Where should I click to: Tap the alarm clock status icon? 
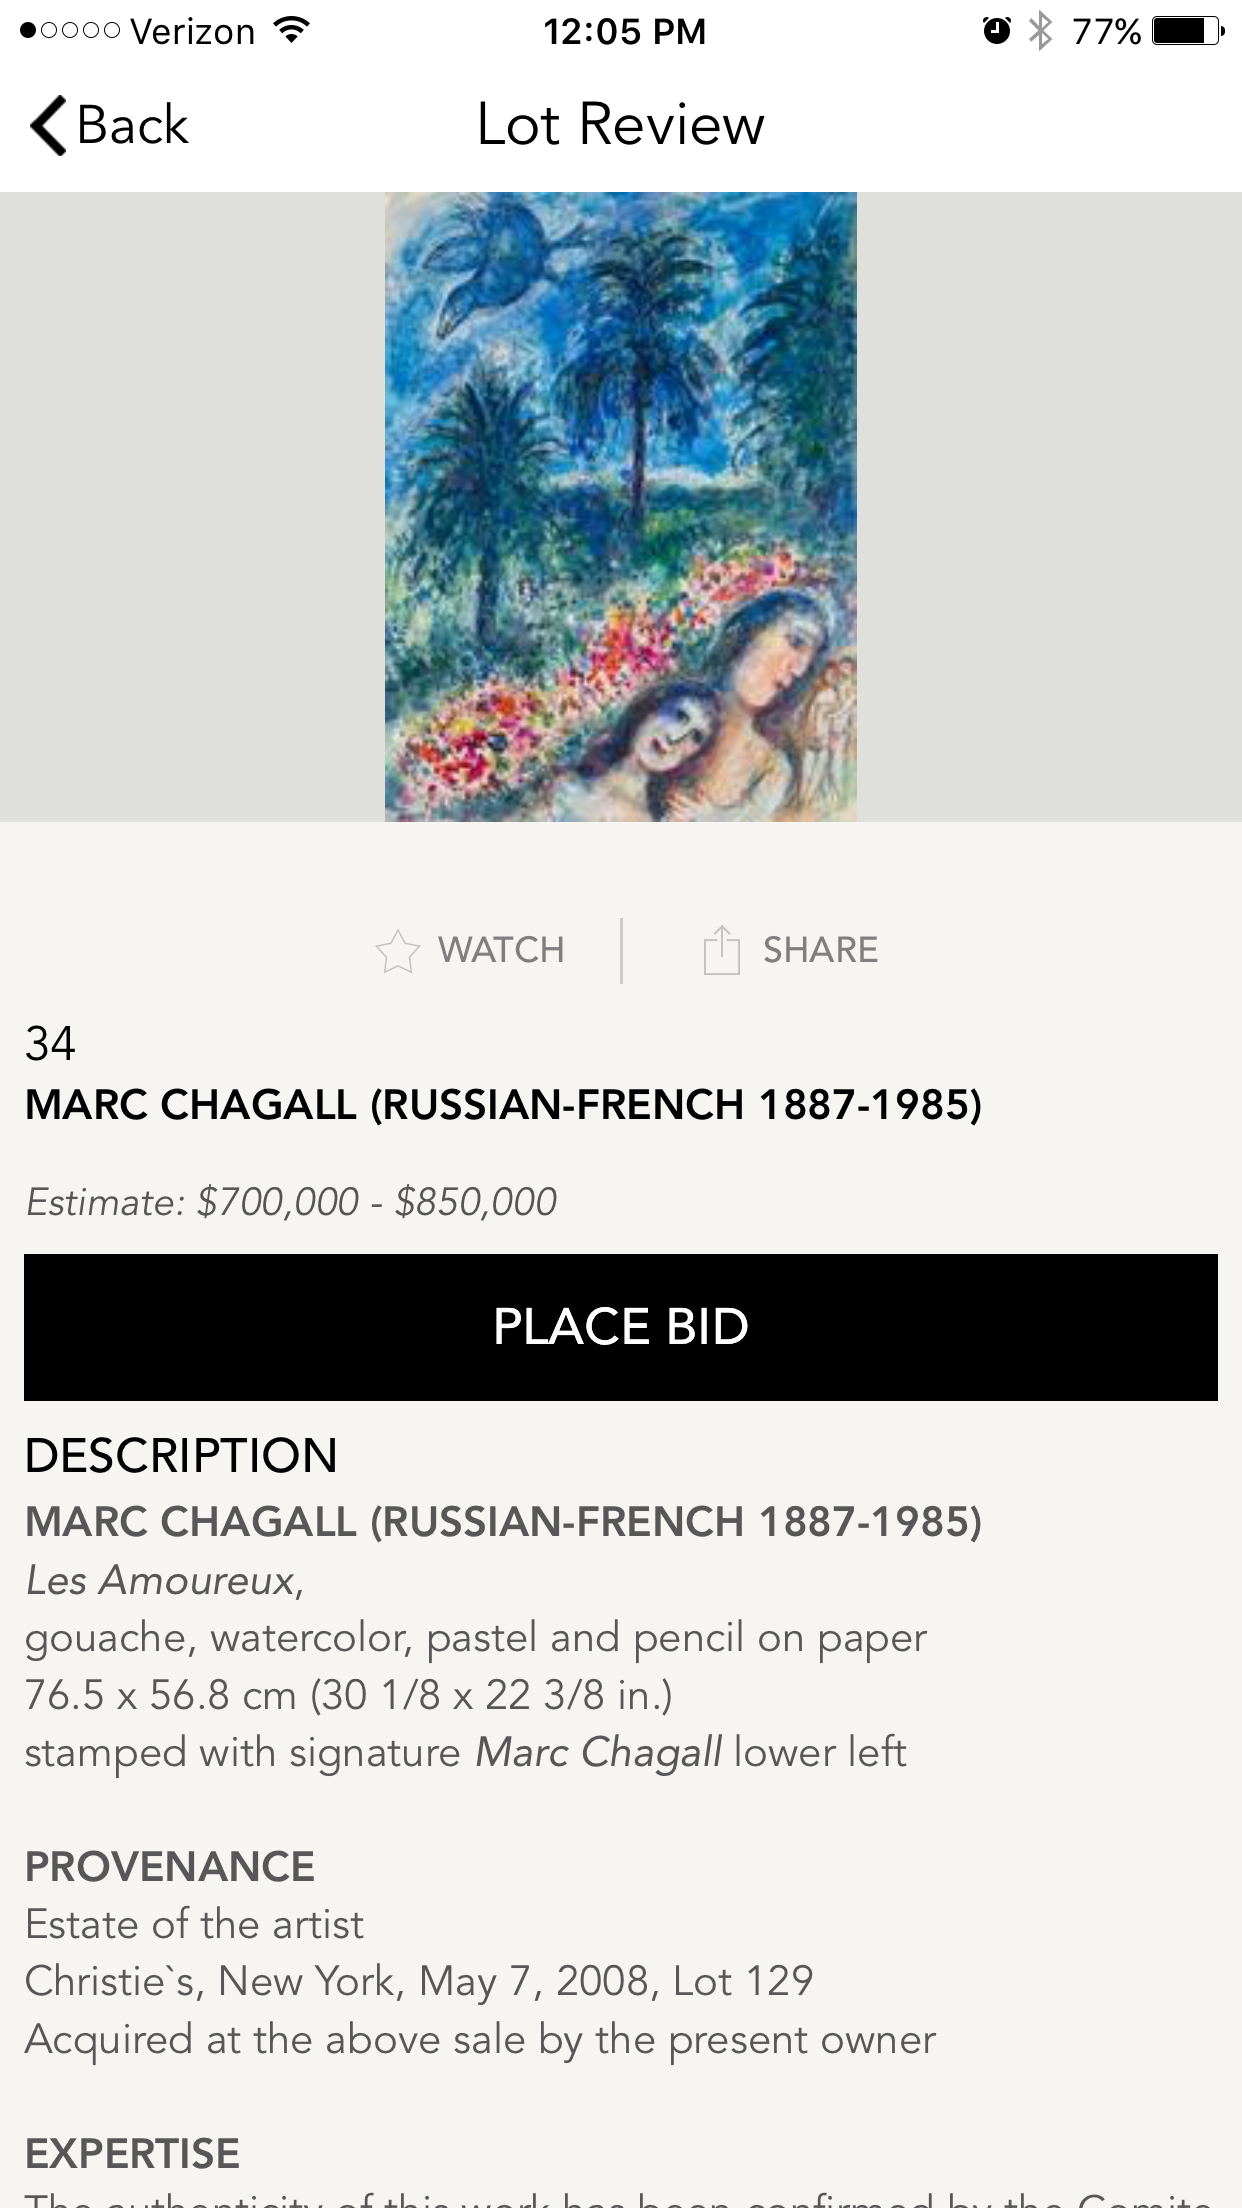click(996, 31)
